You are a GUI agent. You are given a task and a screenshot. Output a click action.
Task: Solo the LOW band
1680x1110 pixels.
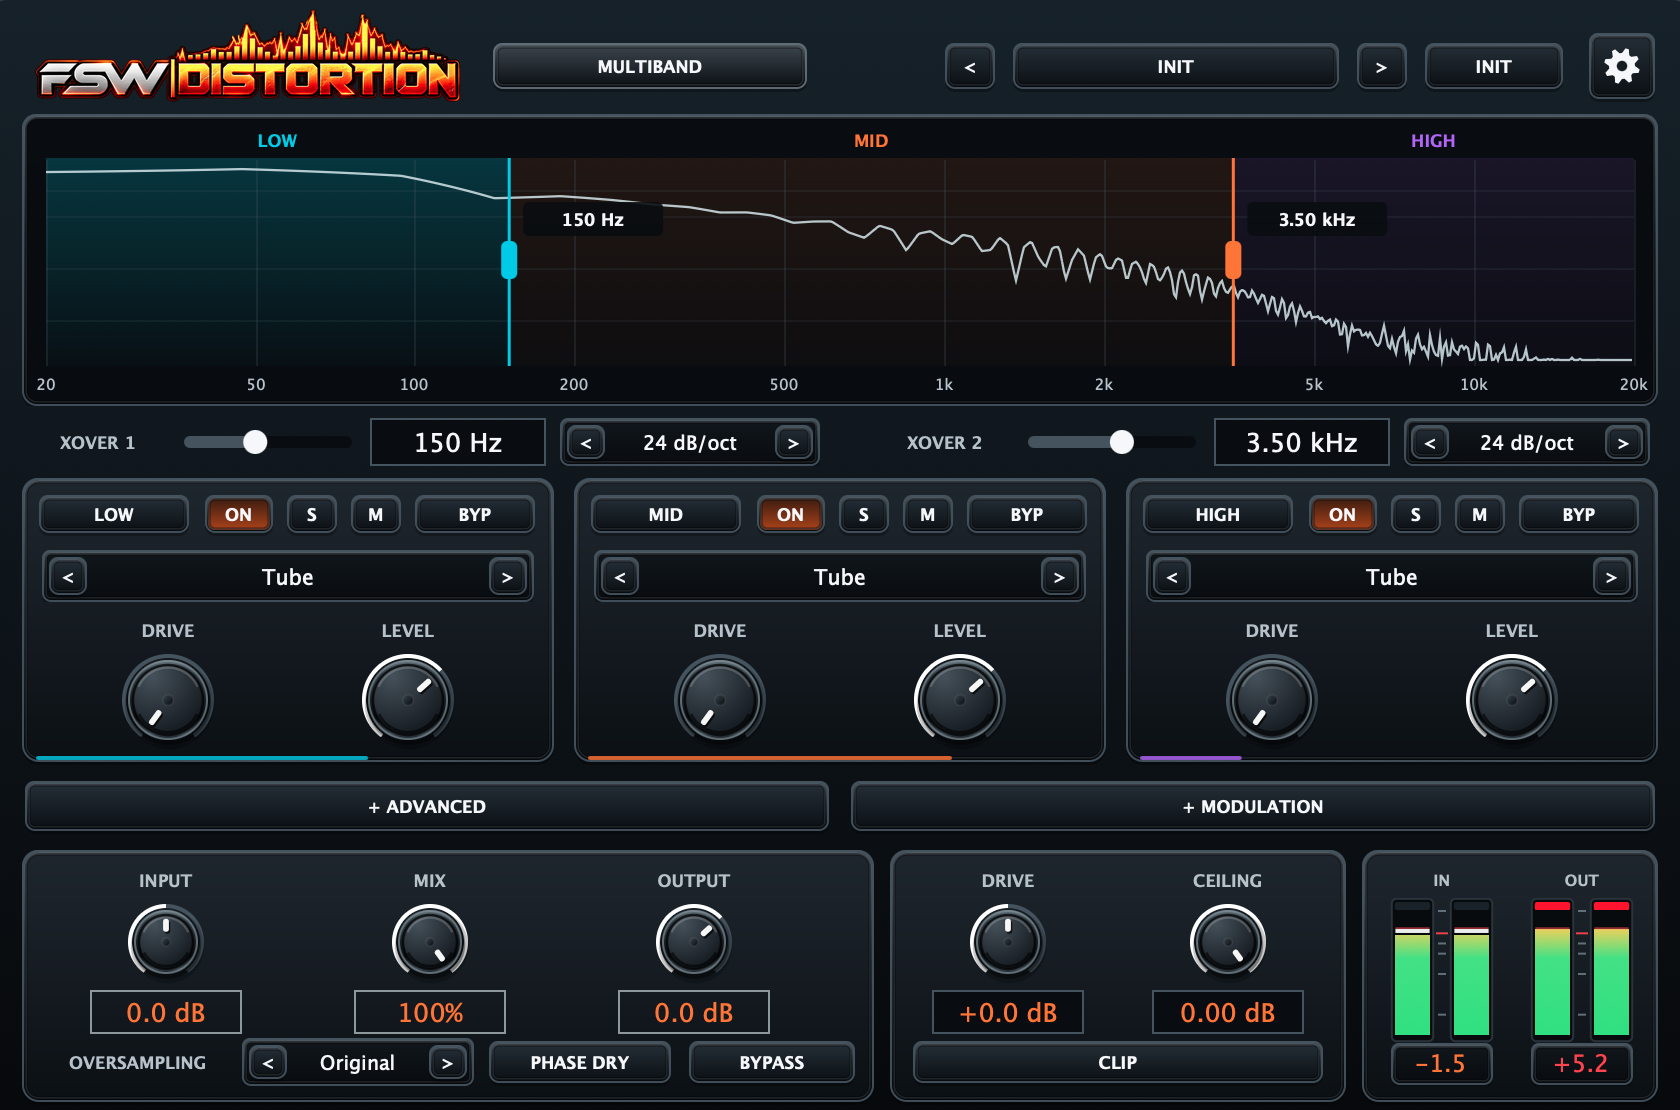[311, 514]
